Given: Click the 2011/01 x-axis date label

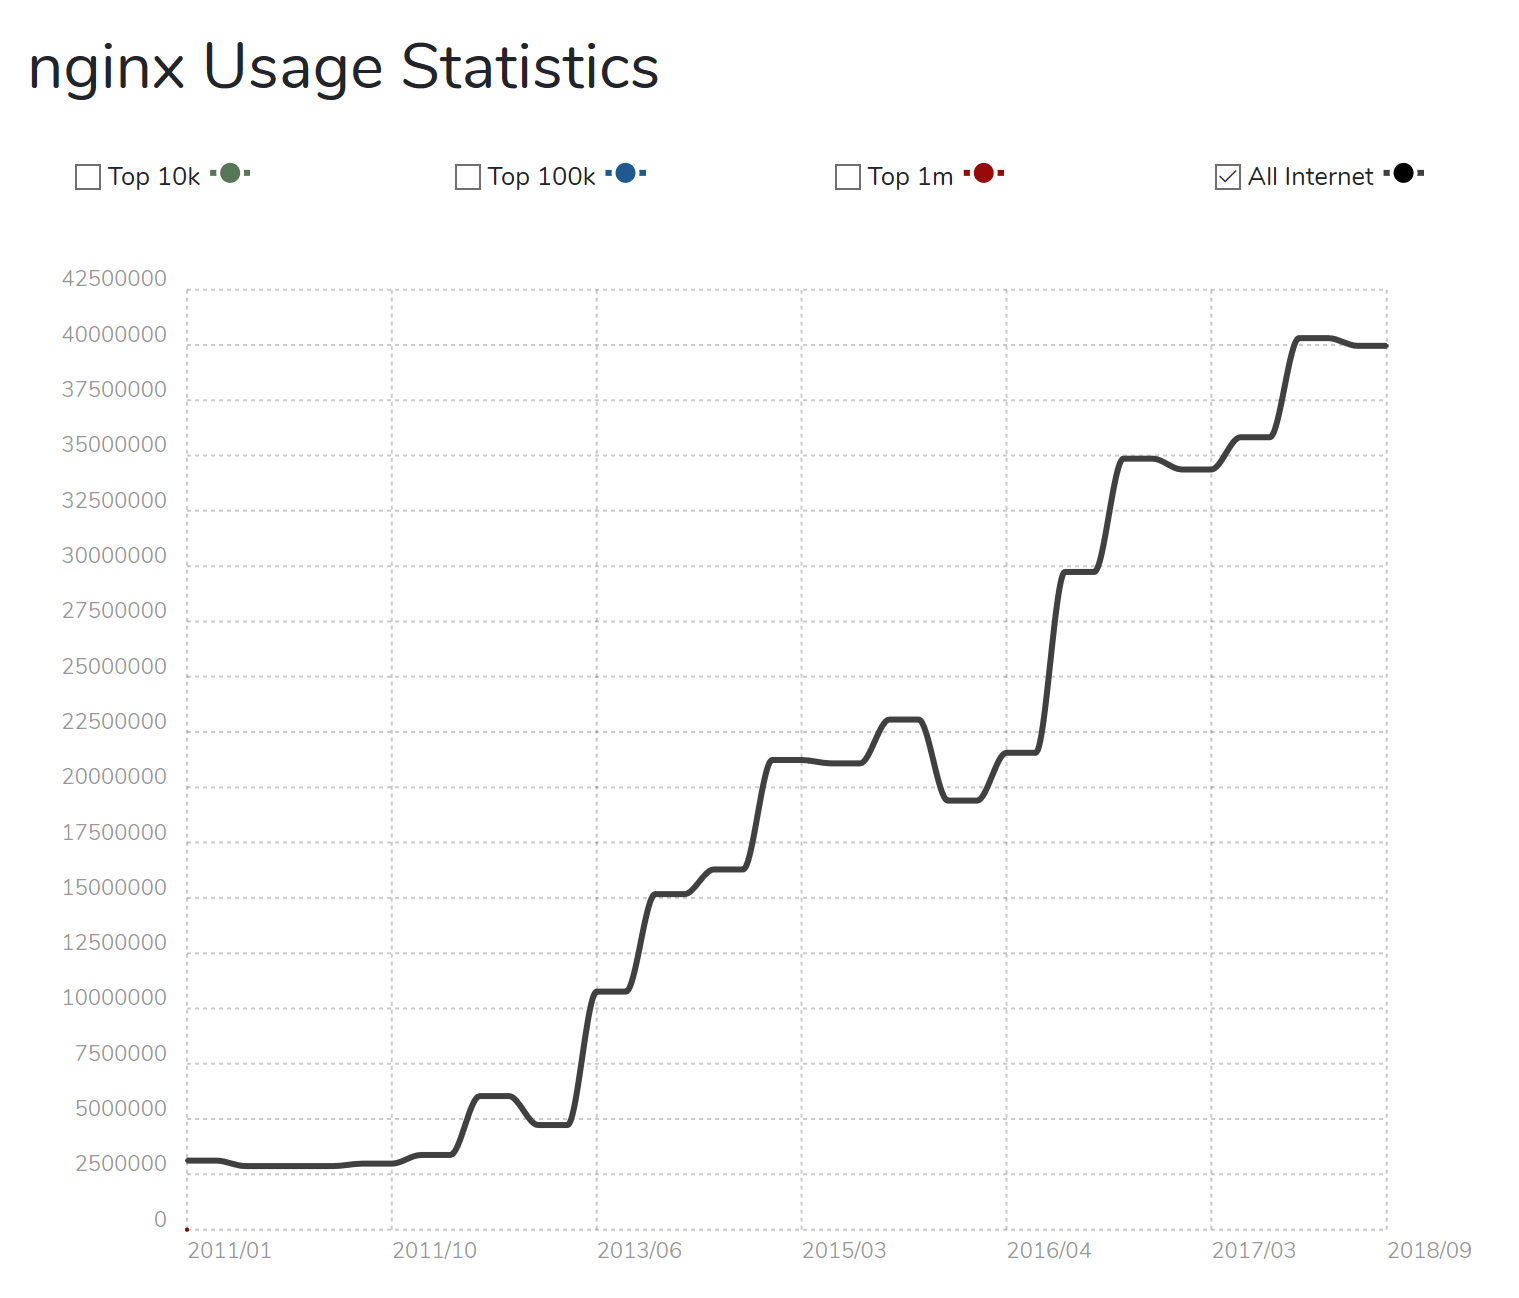Looking at the screenshot, I should click(x=229, y=1251).
